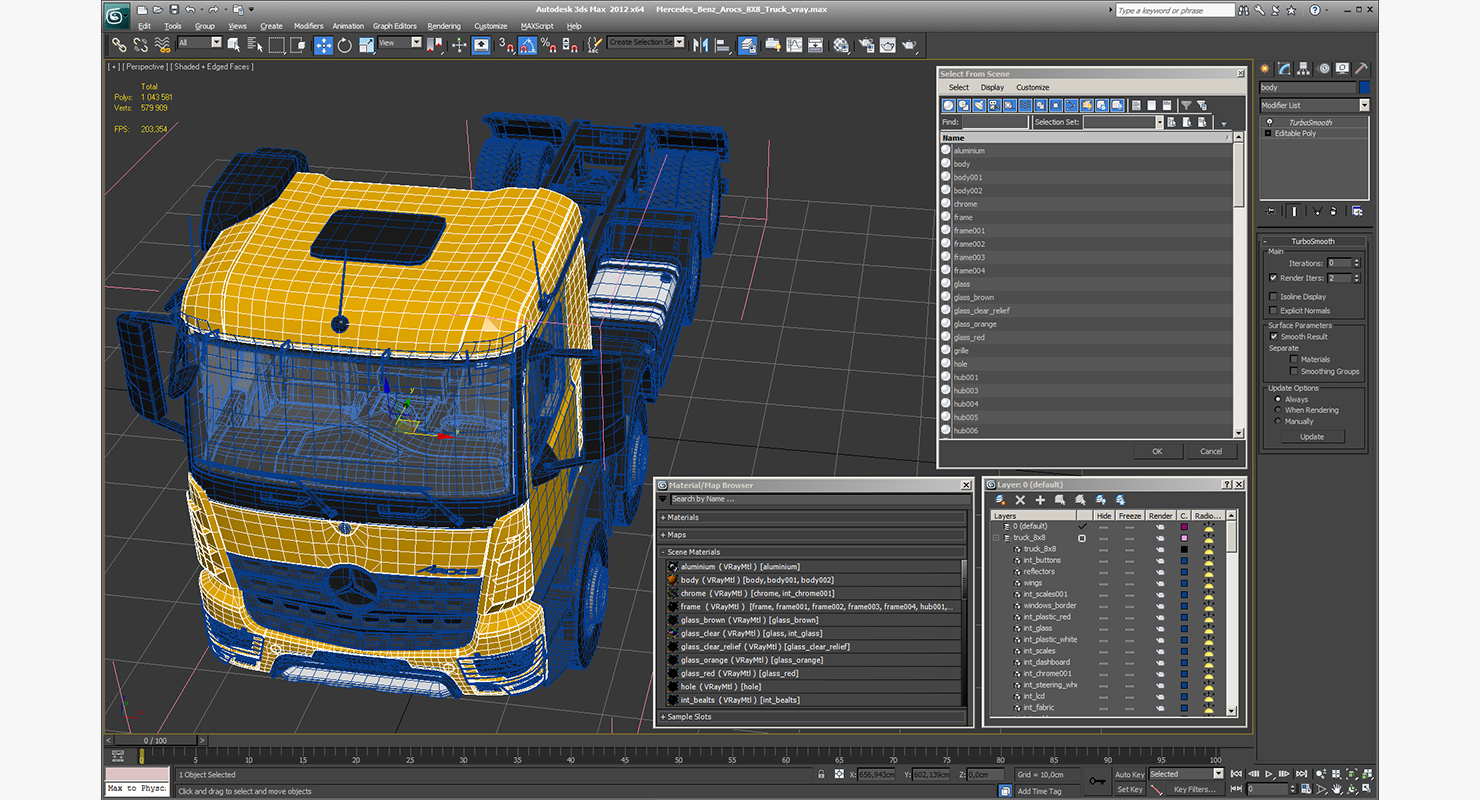
Task: Expand the Materials group in Material Browser
Action: click(811, 518)
